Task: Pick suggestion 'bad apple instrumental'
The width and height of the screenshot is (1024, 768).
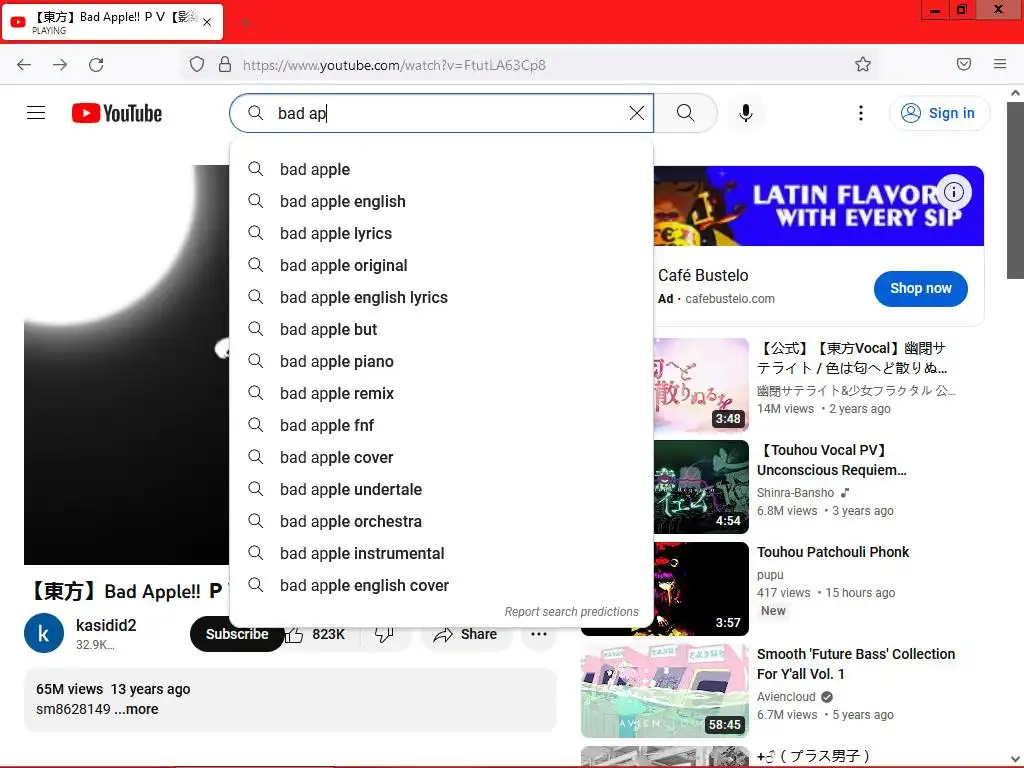Action: (x=441, y=553)
